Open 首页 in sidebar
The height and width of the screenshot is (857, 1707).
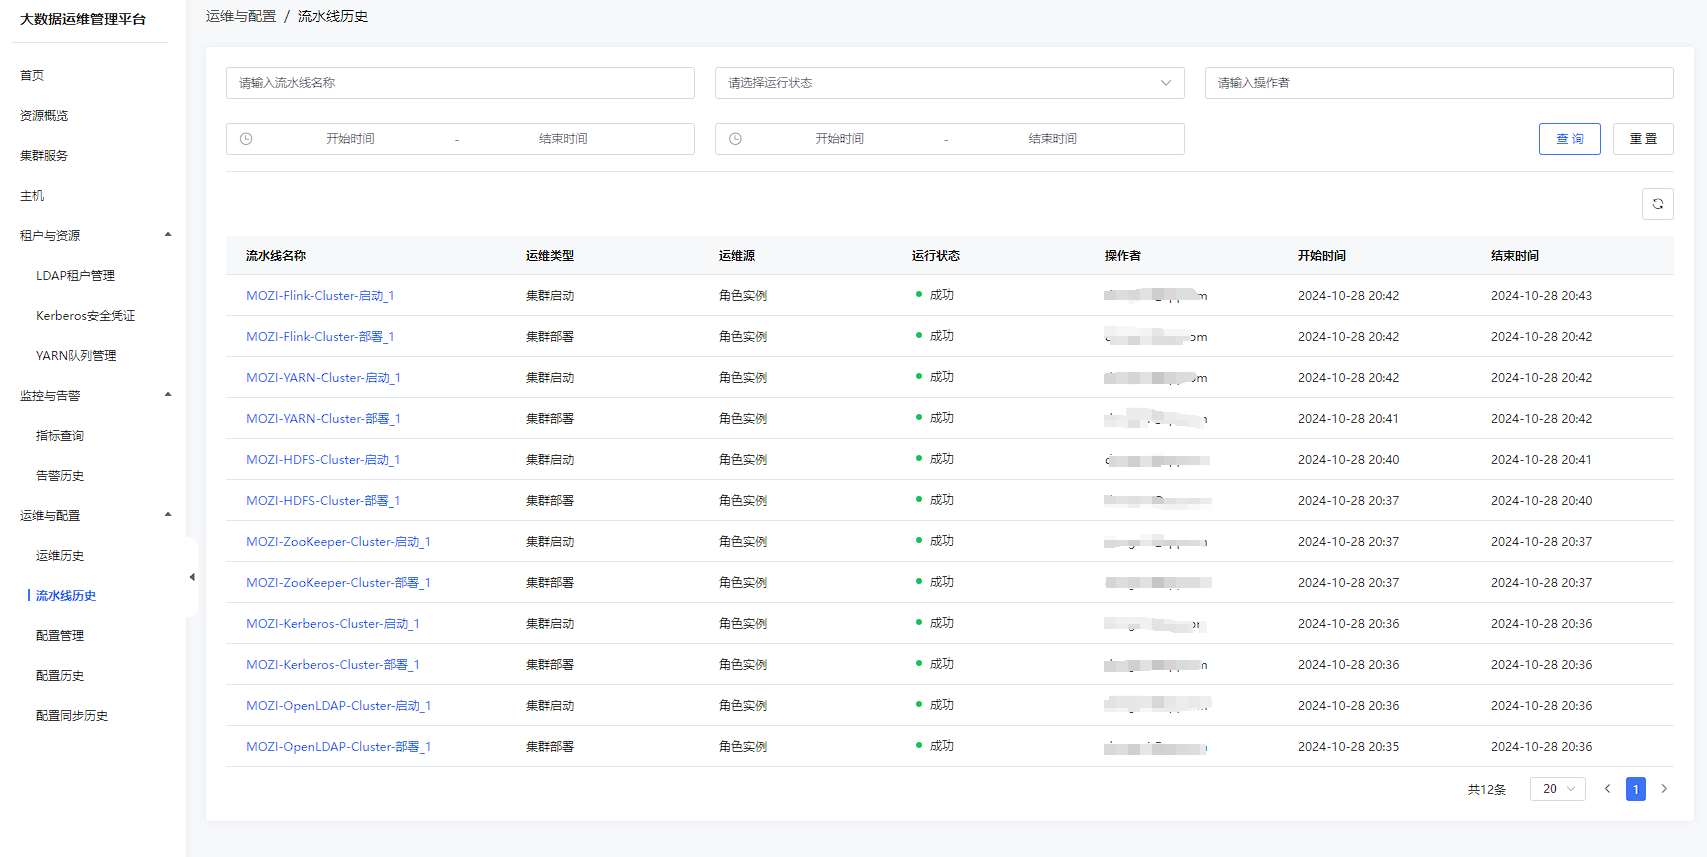click(x=32, y=75)
